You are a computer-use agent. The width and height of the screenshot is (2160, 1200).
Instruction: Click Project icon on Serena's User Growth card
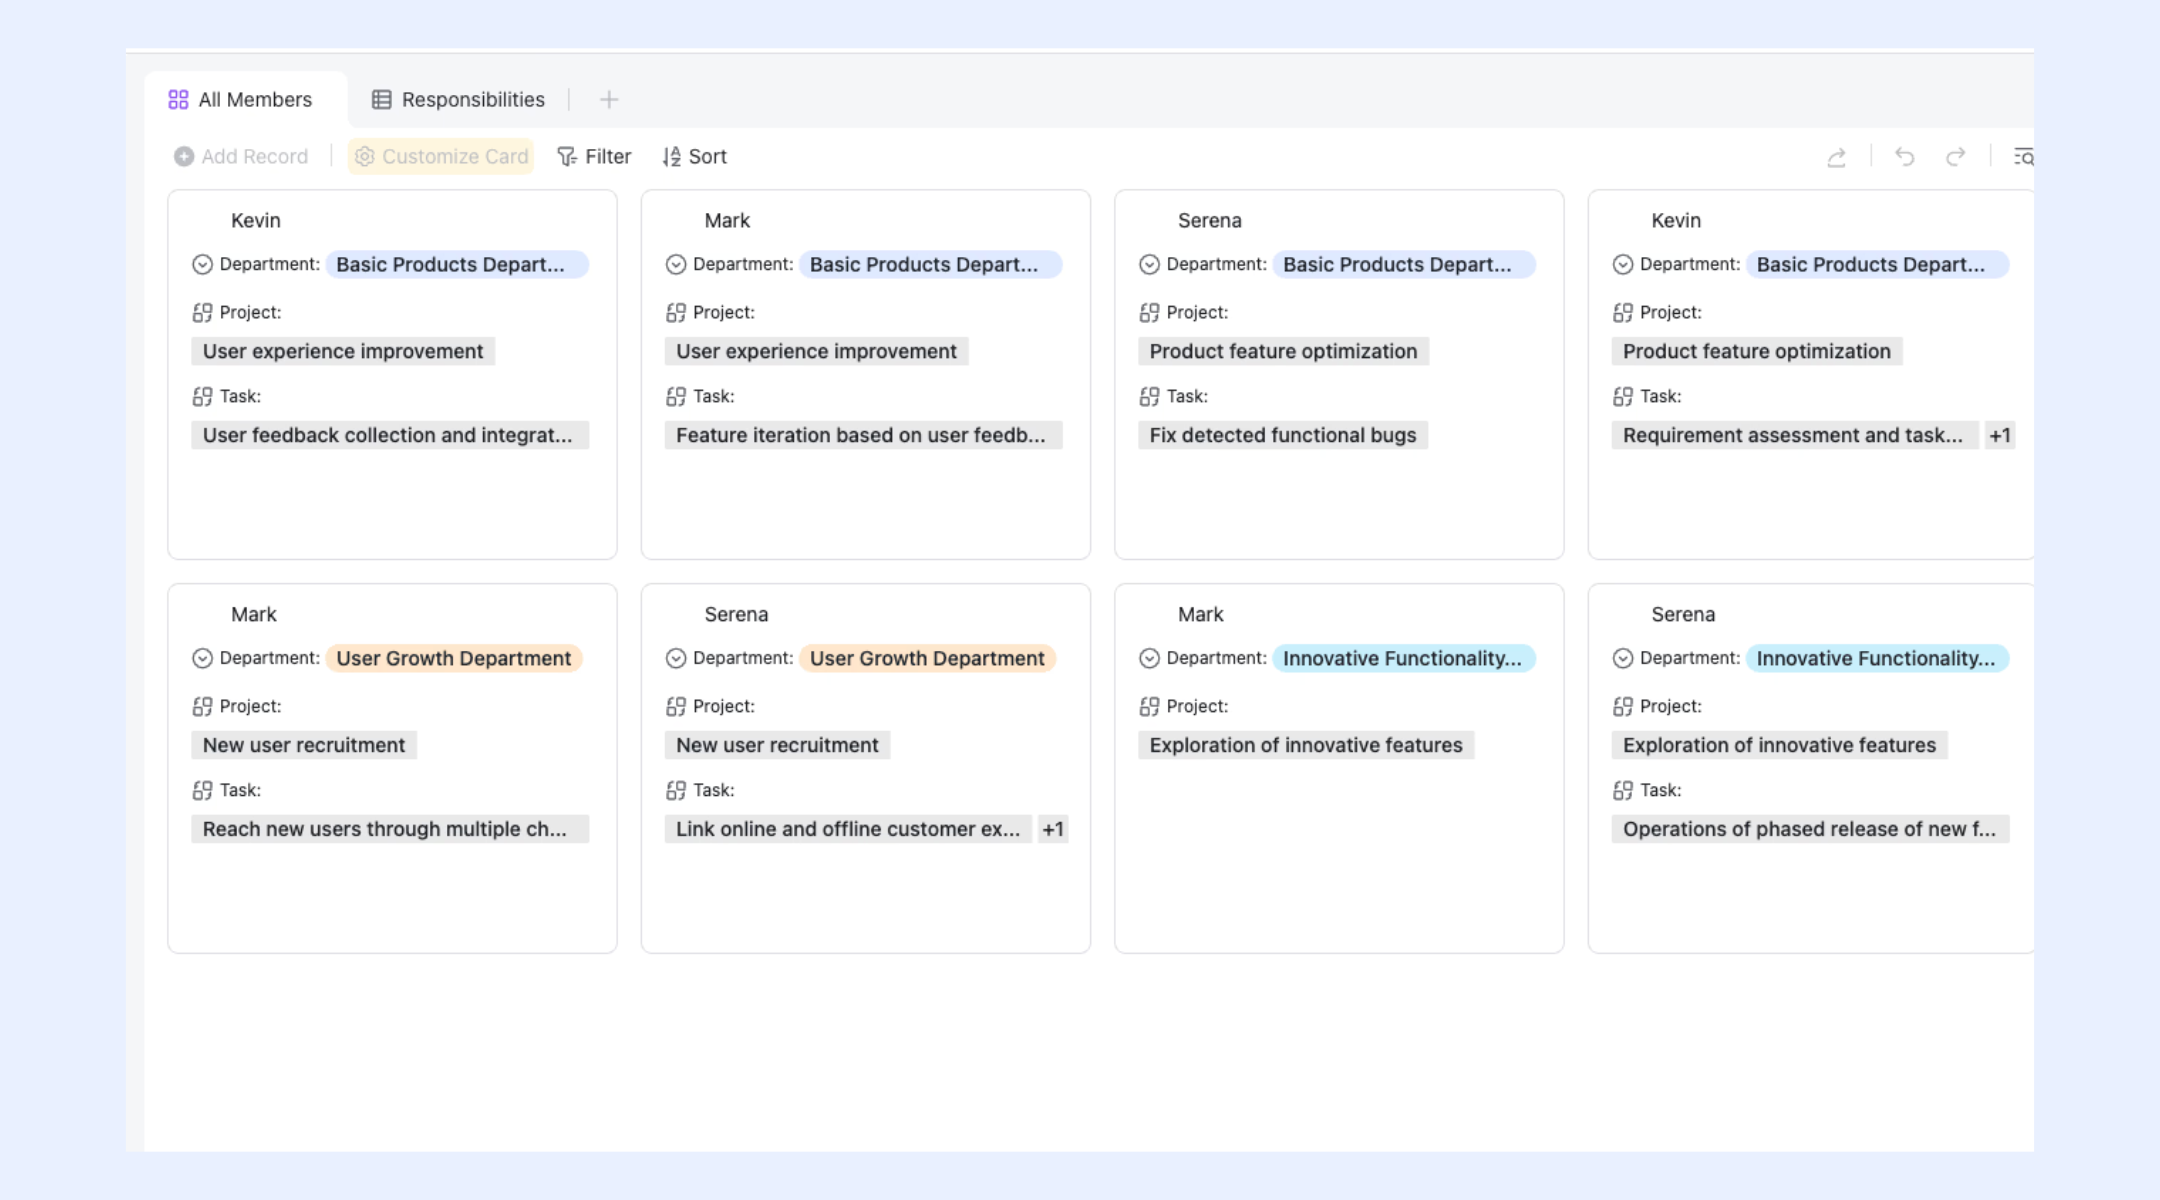pyautogui.click(x=676, y=707)
